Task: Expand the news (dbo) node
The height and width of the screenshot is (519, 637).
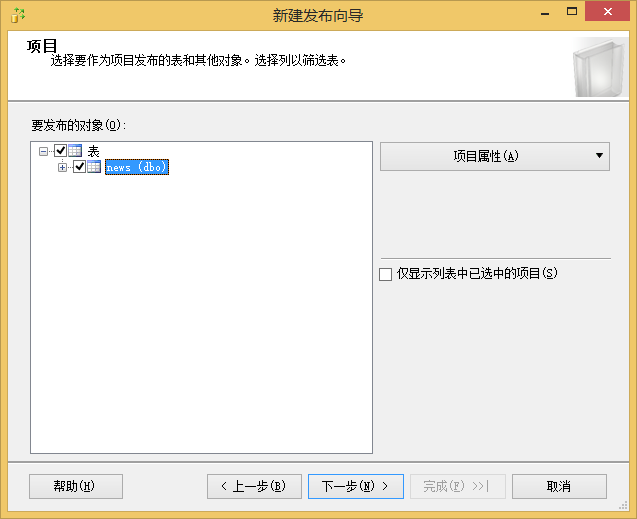Action: 62,167
